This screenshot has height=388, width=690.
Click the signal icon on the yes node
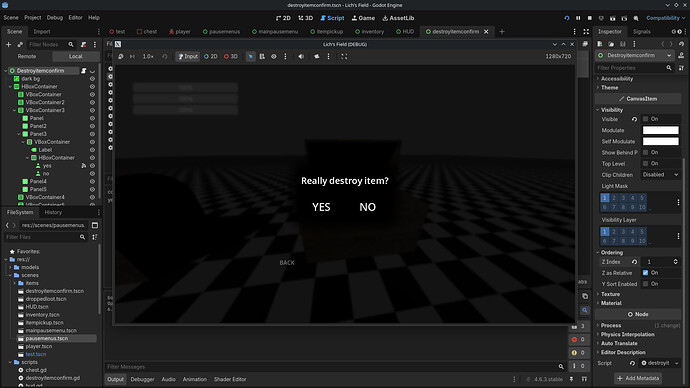84,166
